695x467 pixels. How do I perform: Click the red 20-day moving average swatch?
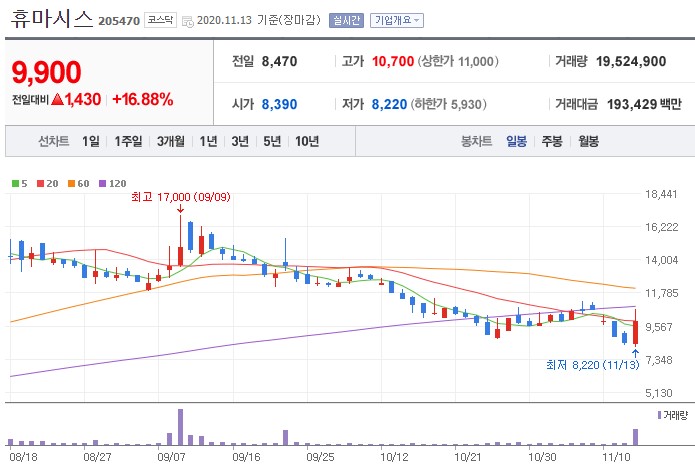[x=40, y=183]
